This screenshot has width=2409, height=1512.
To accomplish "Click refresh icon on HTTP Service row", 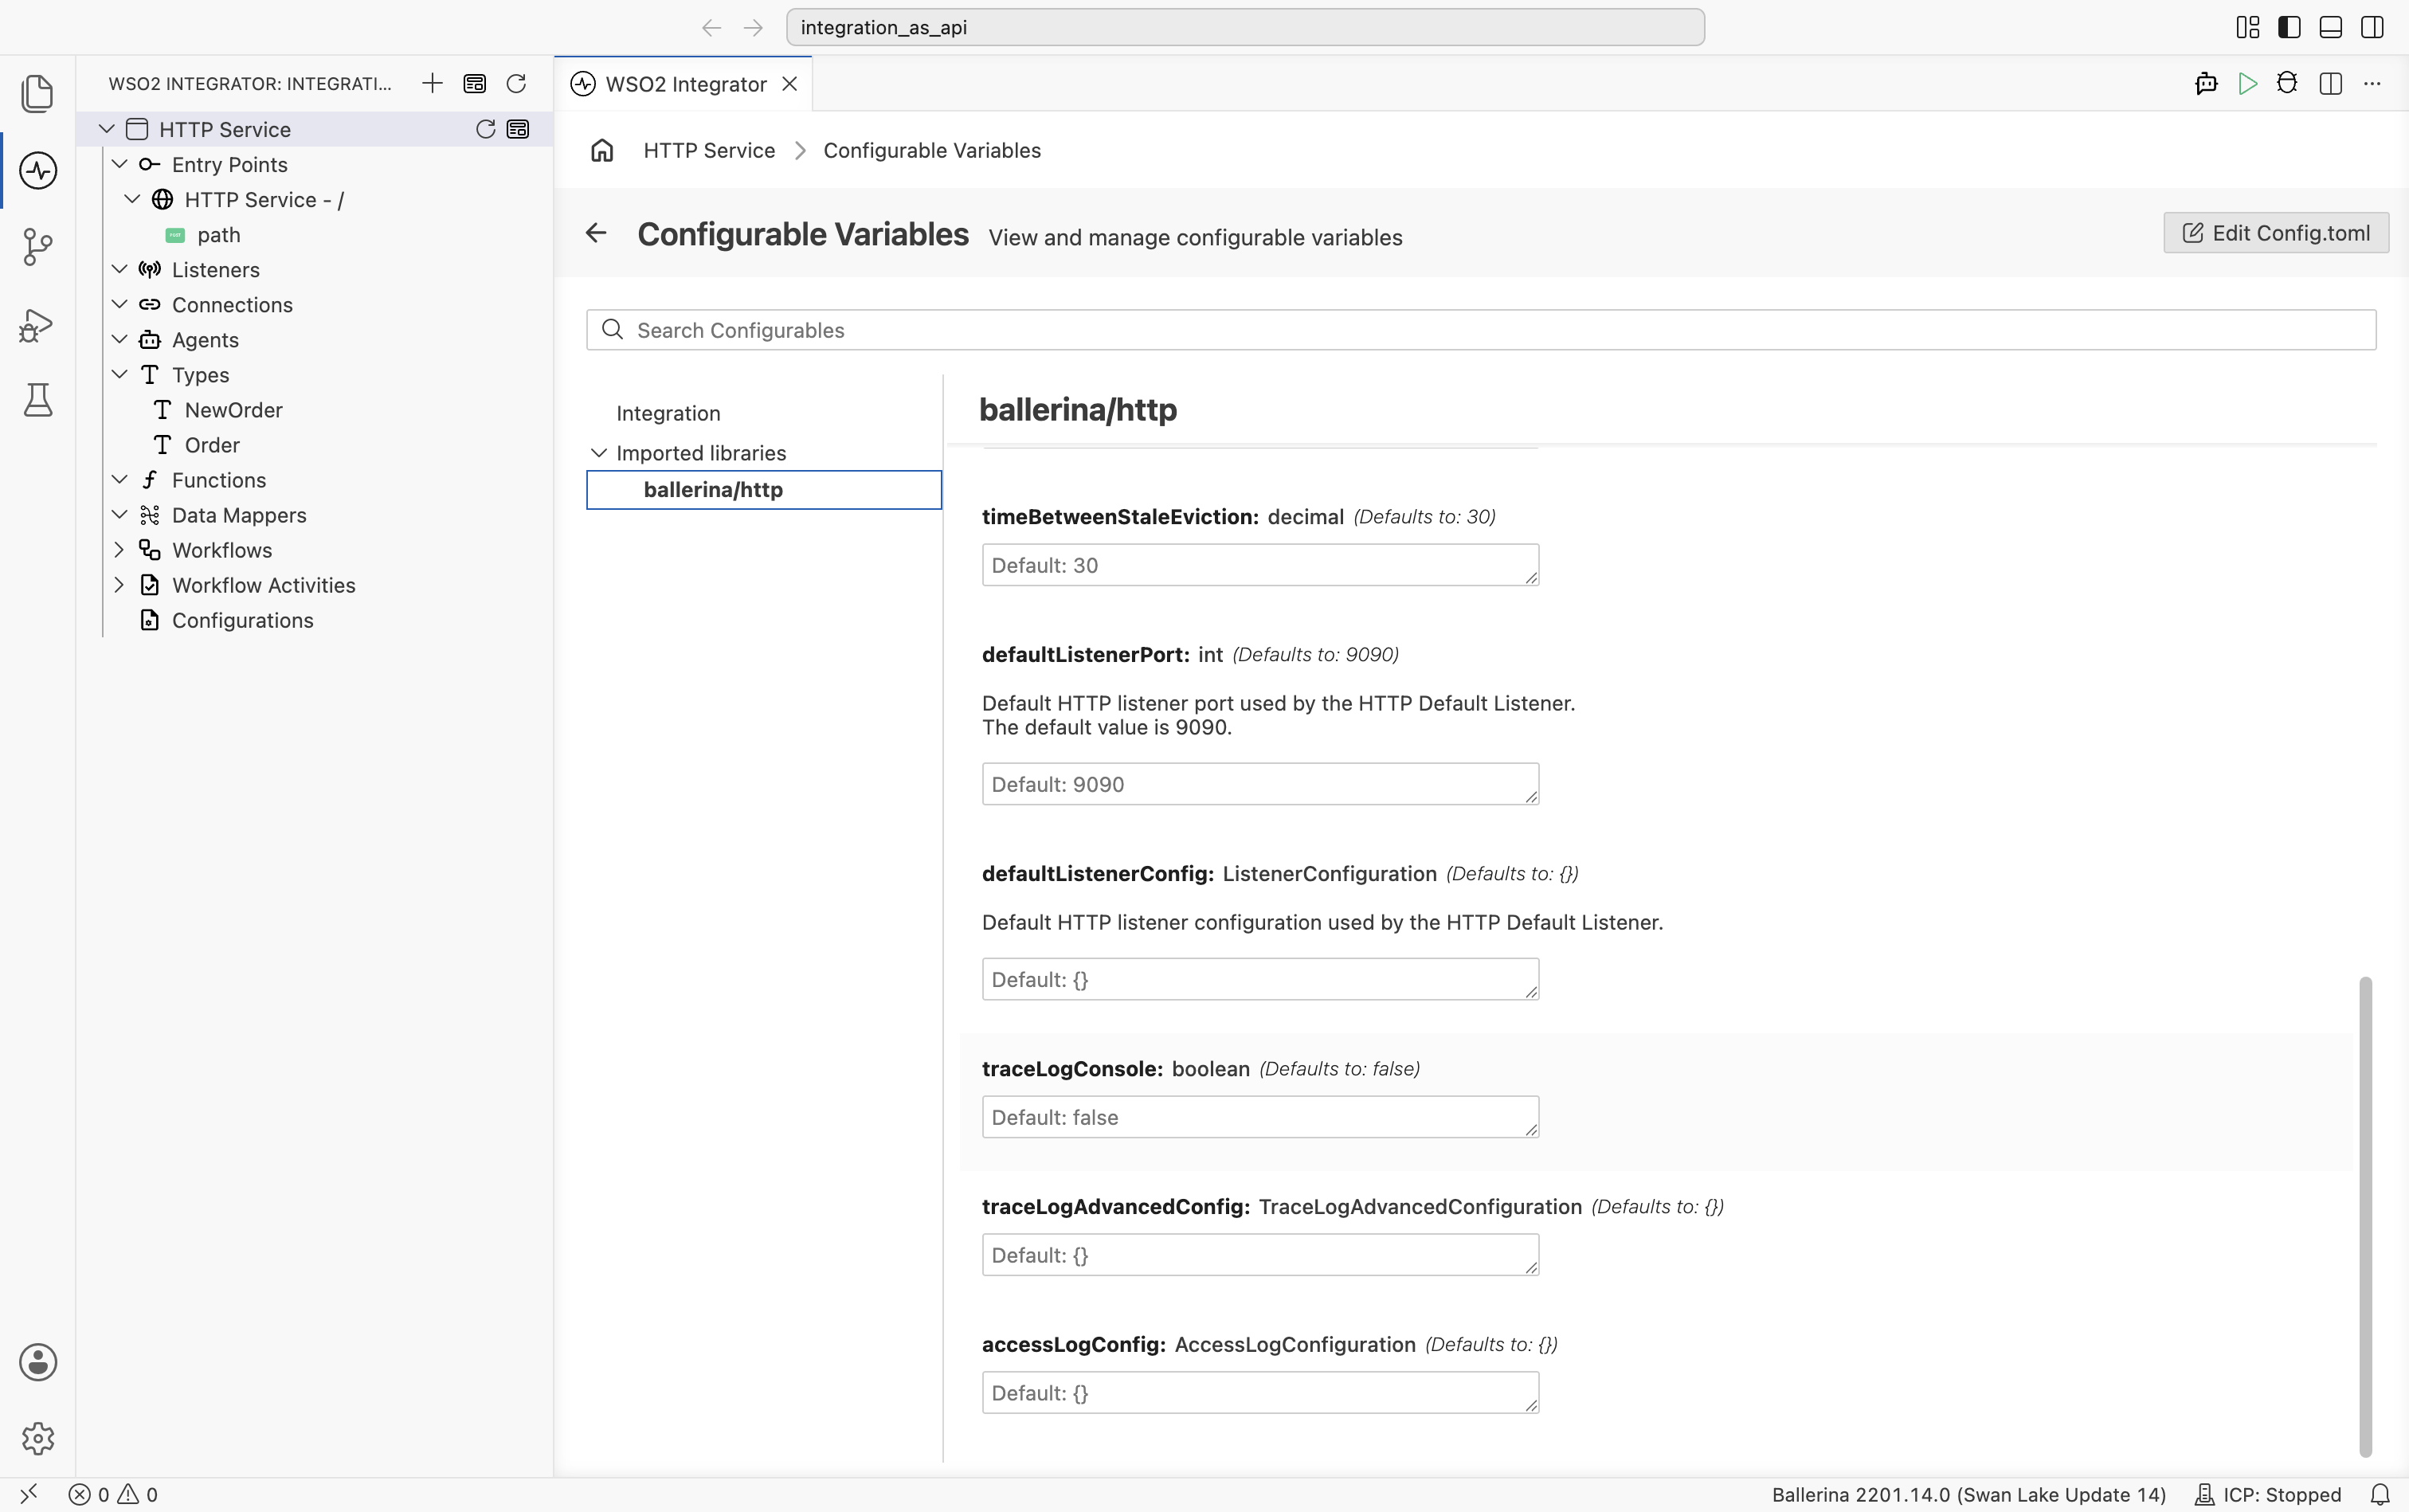I will 485,129.
